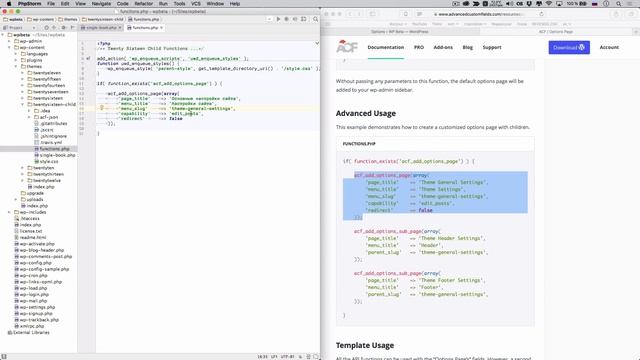640x360 pixels.
Task: Click the Run button in PhpStorm toolbar
Action: coord(278,19)
